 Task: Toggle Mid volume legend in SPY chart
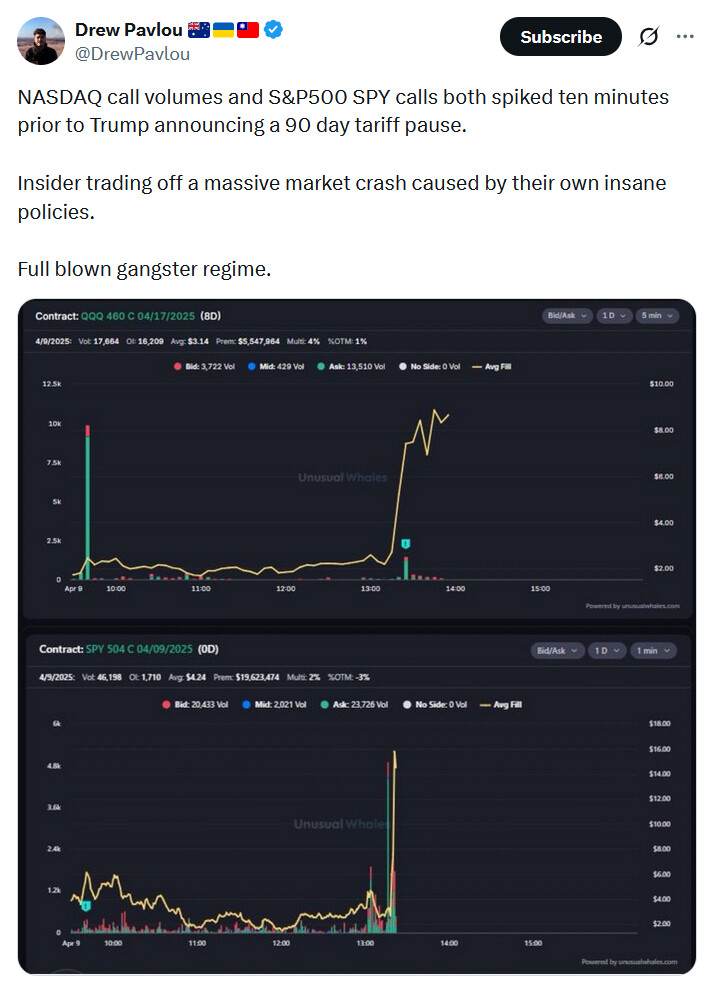click(274, 704)
